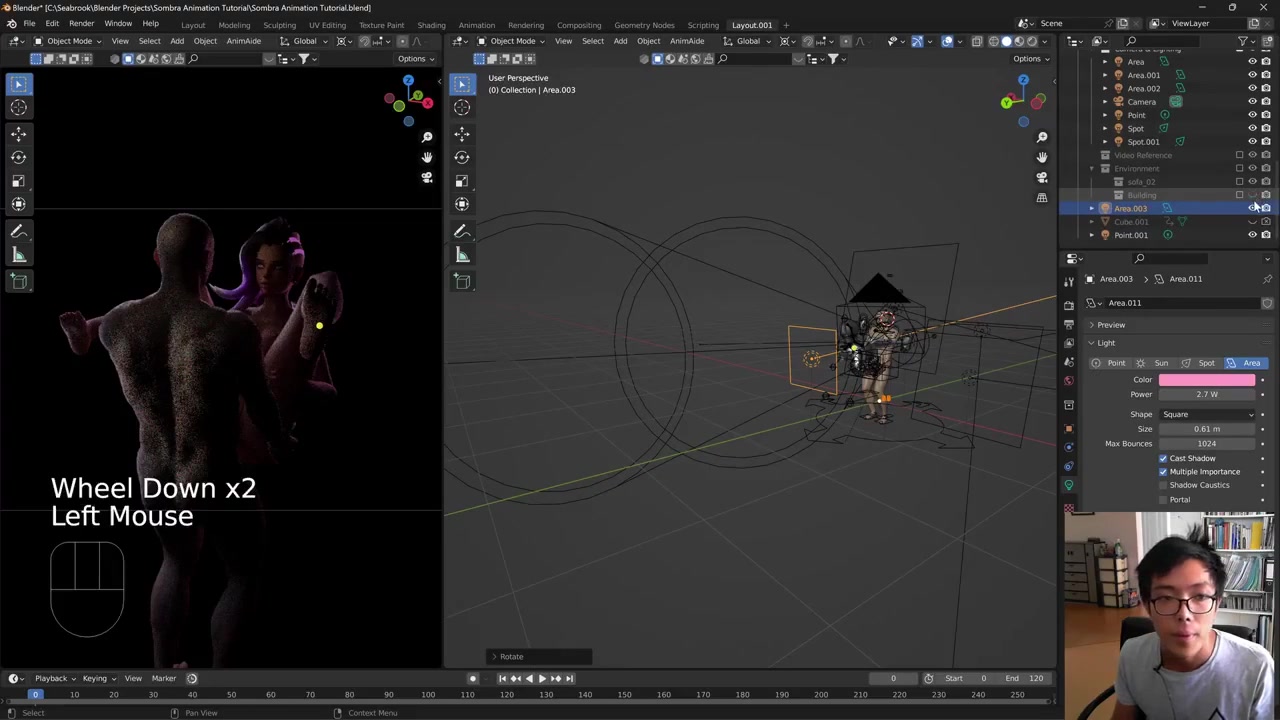Activate the Measure tool in right viewport
Viewport: 1280px width, 720px height.
click(x=462, y=256)
